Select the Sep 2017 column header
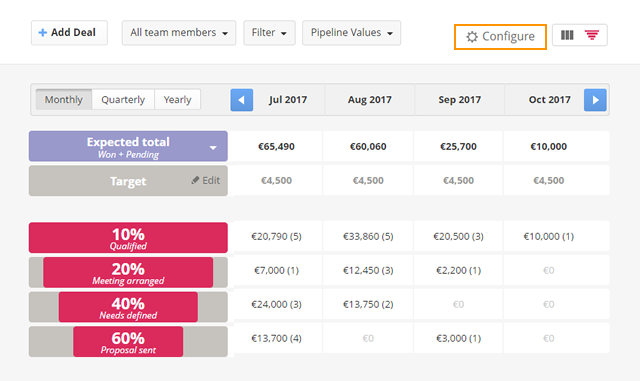 click(x=460, y=100)
